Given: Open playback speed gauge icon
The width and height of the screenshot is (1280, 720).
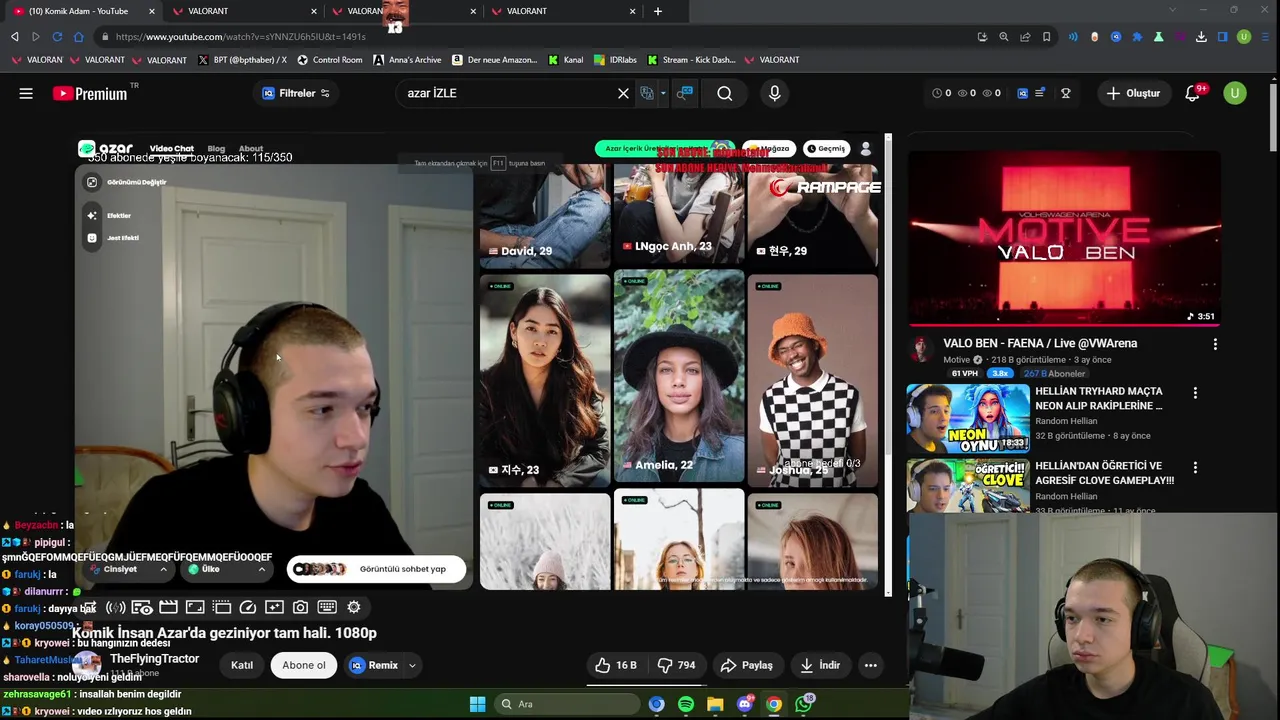Looking at the screenshot, I should click(248, 607).
